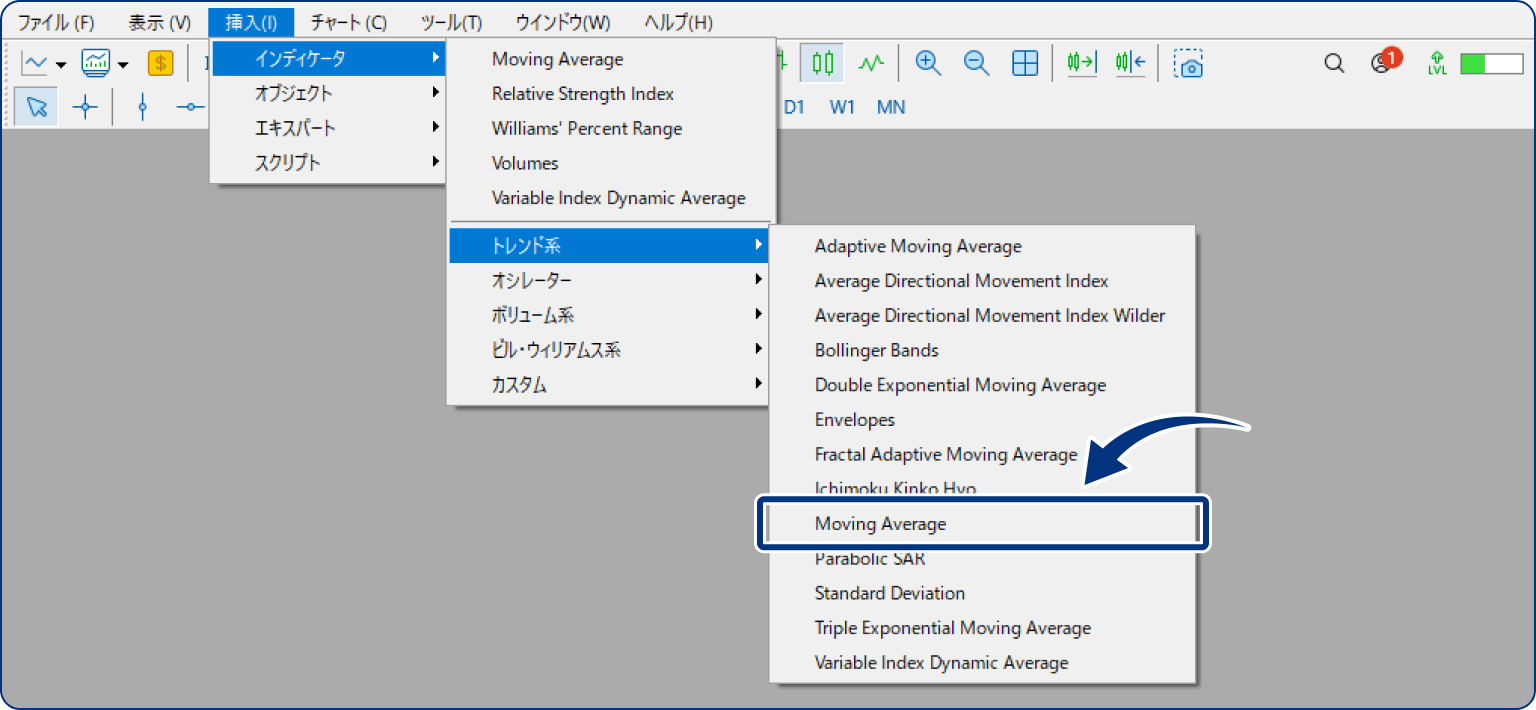1536x710 pixels.
Task: Click the zoom out magnifier icon
Action: pyautogui.click(x=976, y=64)
